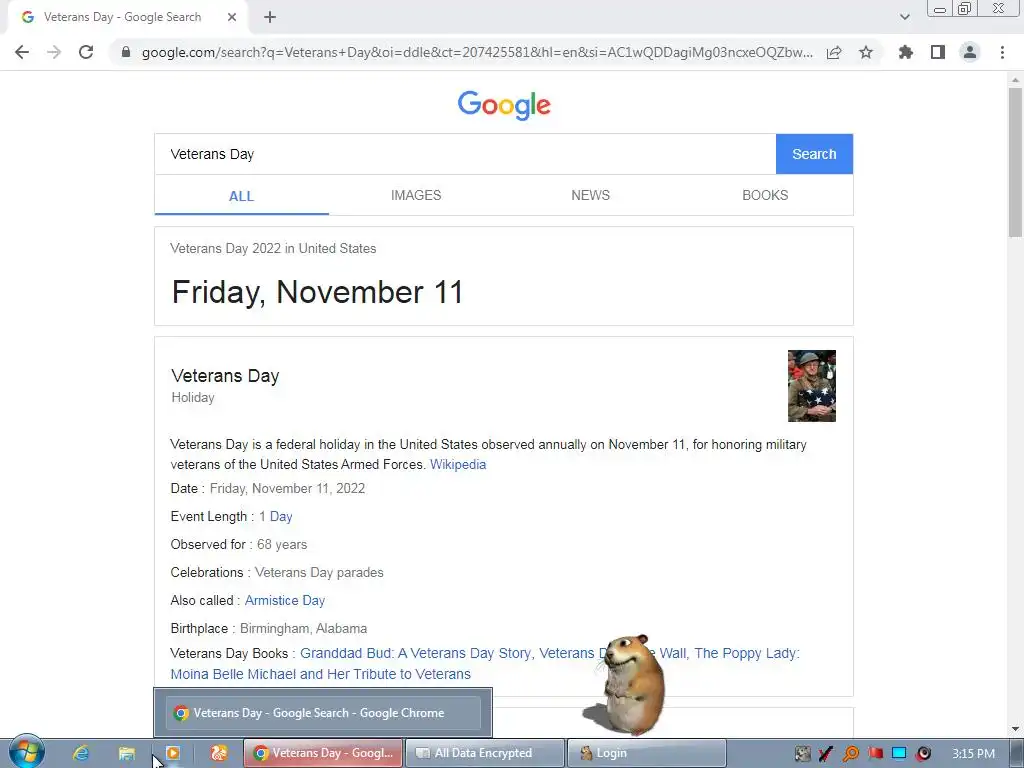
Task: Reload the page with the refresh icon
Action: [x=86, y=52]
